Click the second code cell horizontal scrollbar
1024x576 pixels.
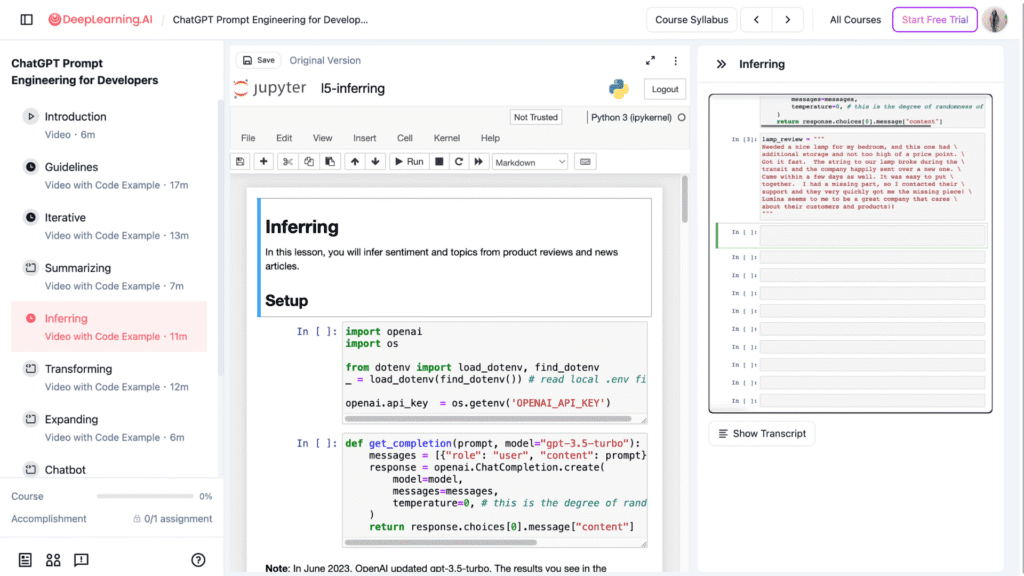pyautogui.click(x=440, y=542)
